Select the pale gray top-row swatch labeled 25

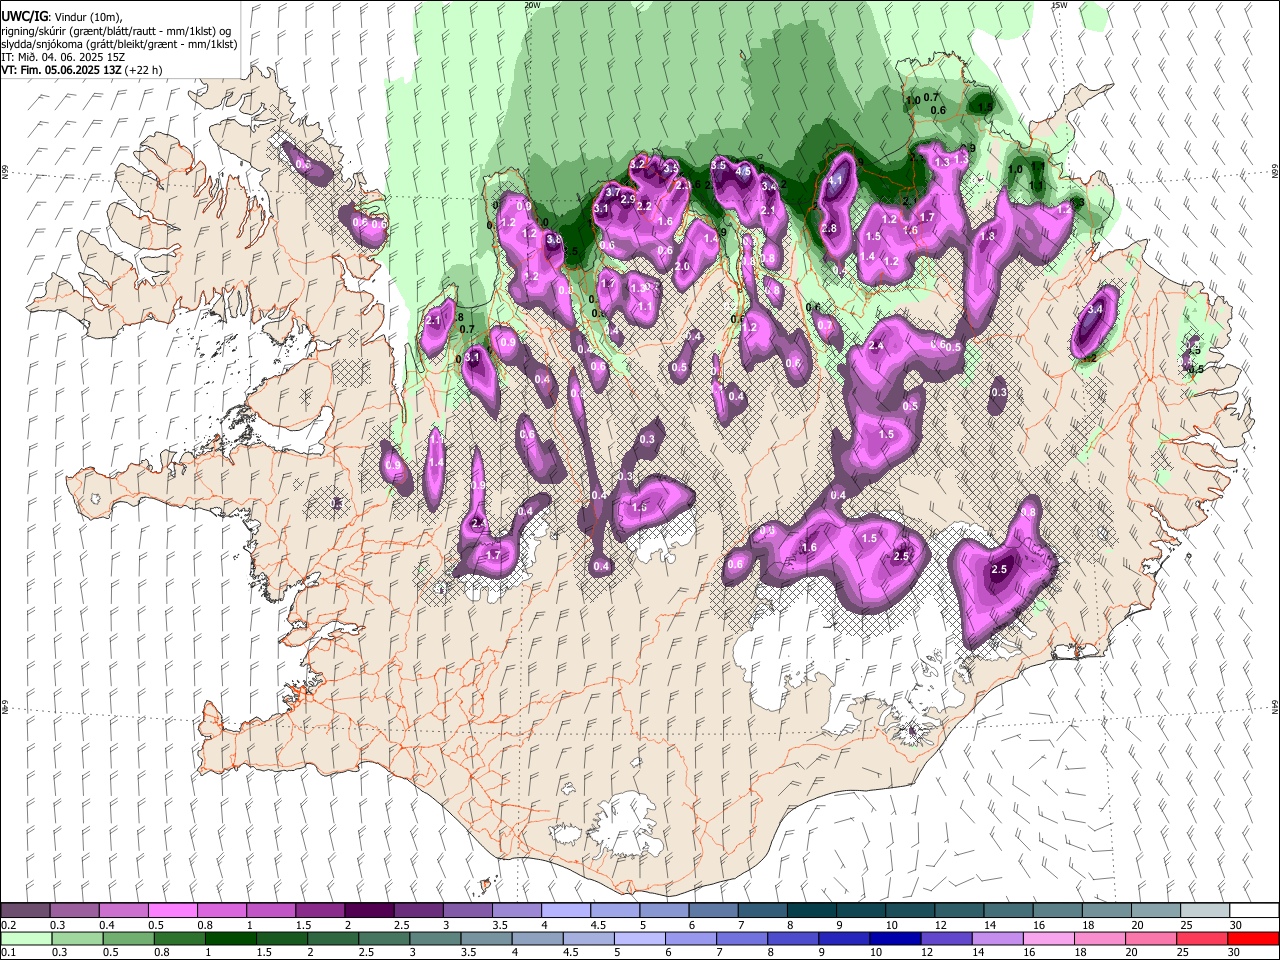(x=1203, y=911)
